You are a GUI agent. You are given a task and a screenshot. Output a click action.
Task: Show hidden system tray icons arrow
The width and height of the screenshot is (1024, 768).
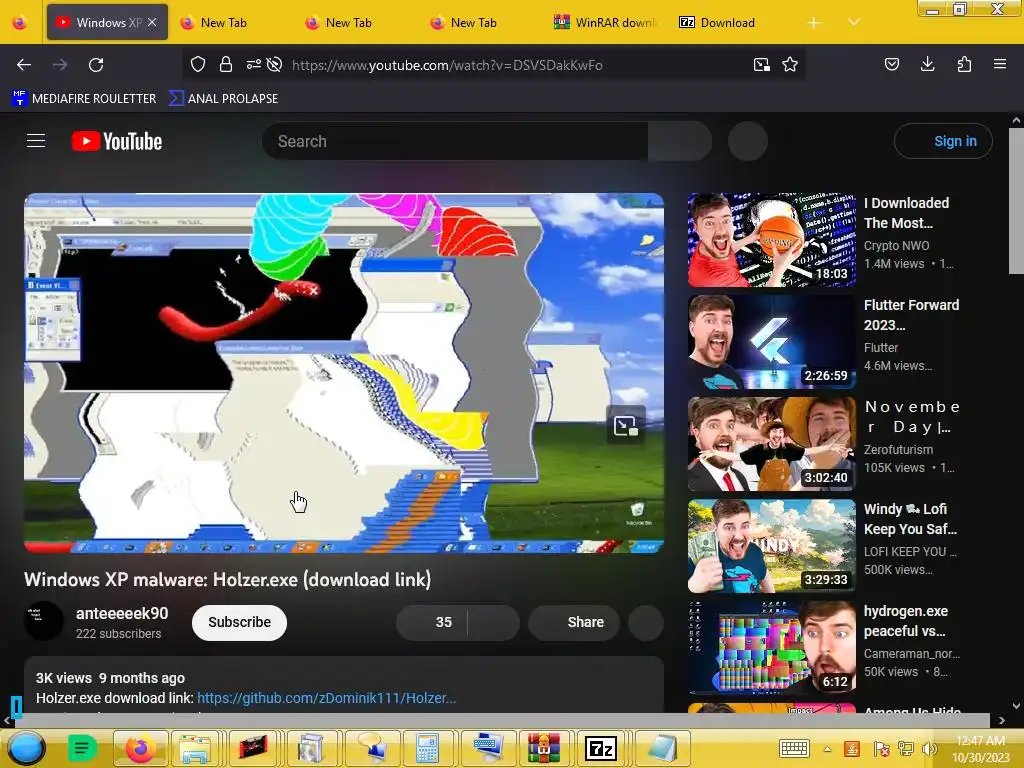pyautogui.click(x=827, y=749)
